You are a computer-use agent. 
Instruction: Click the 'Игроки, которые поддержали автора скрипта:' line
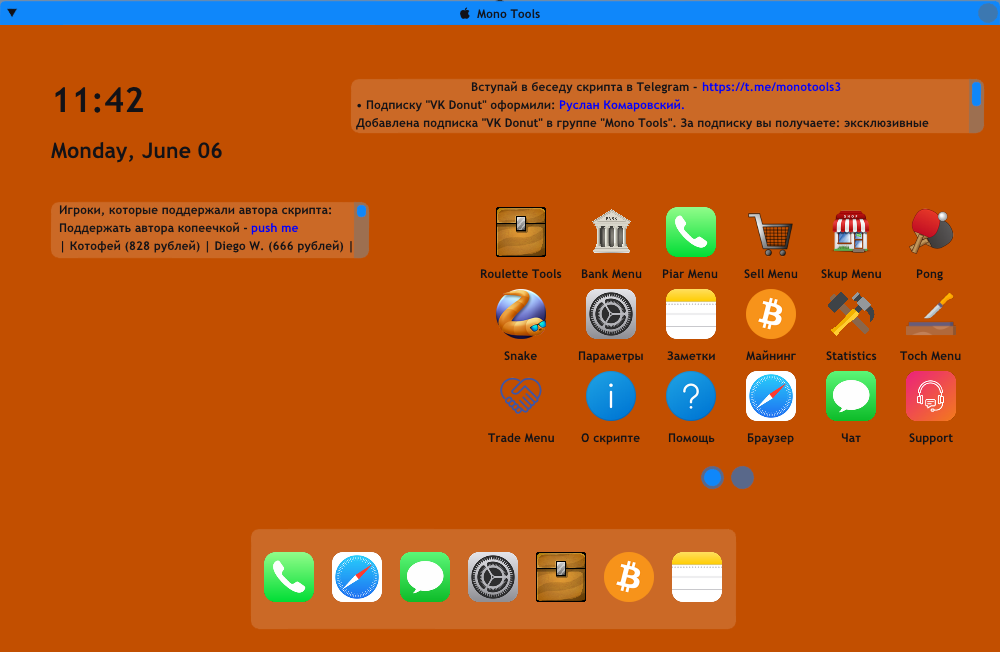195,210
